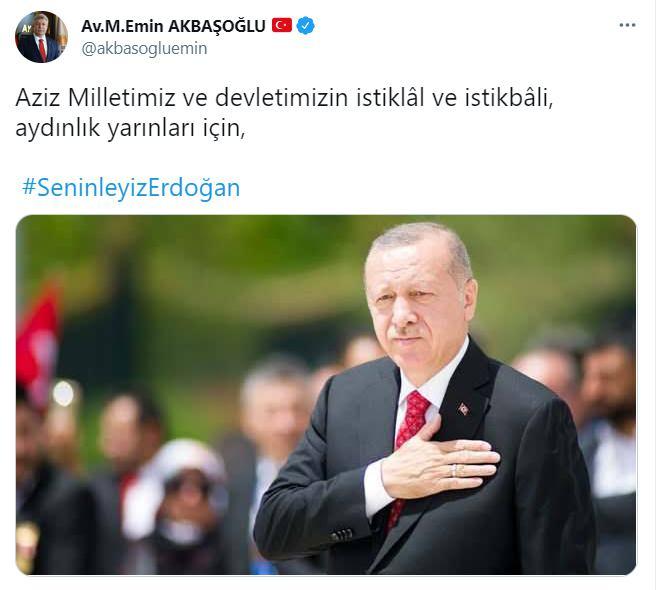The height and width of the screenshot is (590, 668).
Task: Click the word "istikbâli" in the tweet
Action: 509,98
